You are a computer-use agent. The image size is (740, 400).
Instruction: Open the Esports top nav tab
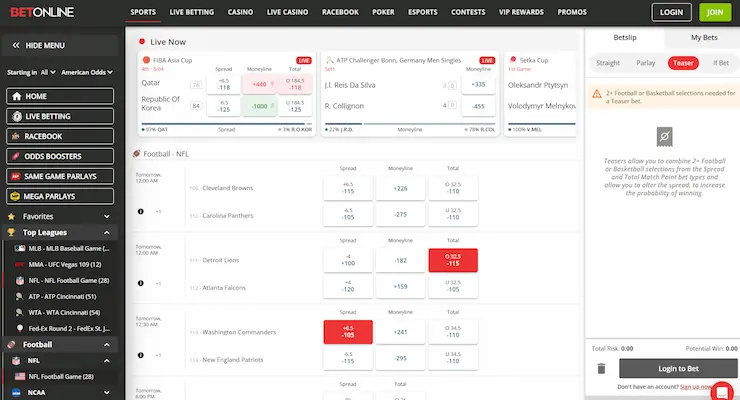(x=423, y=12)
